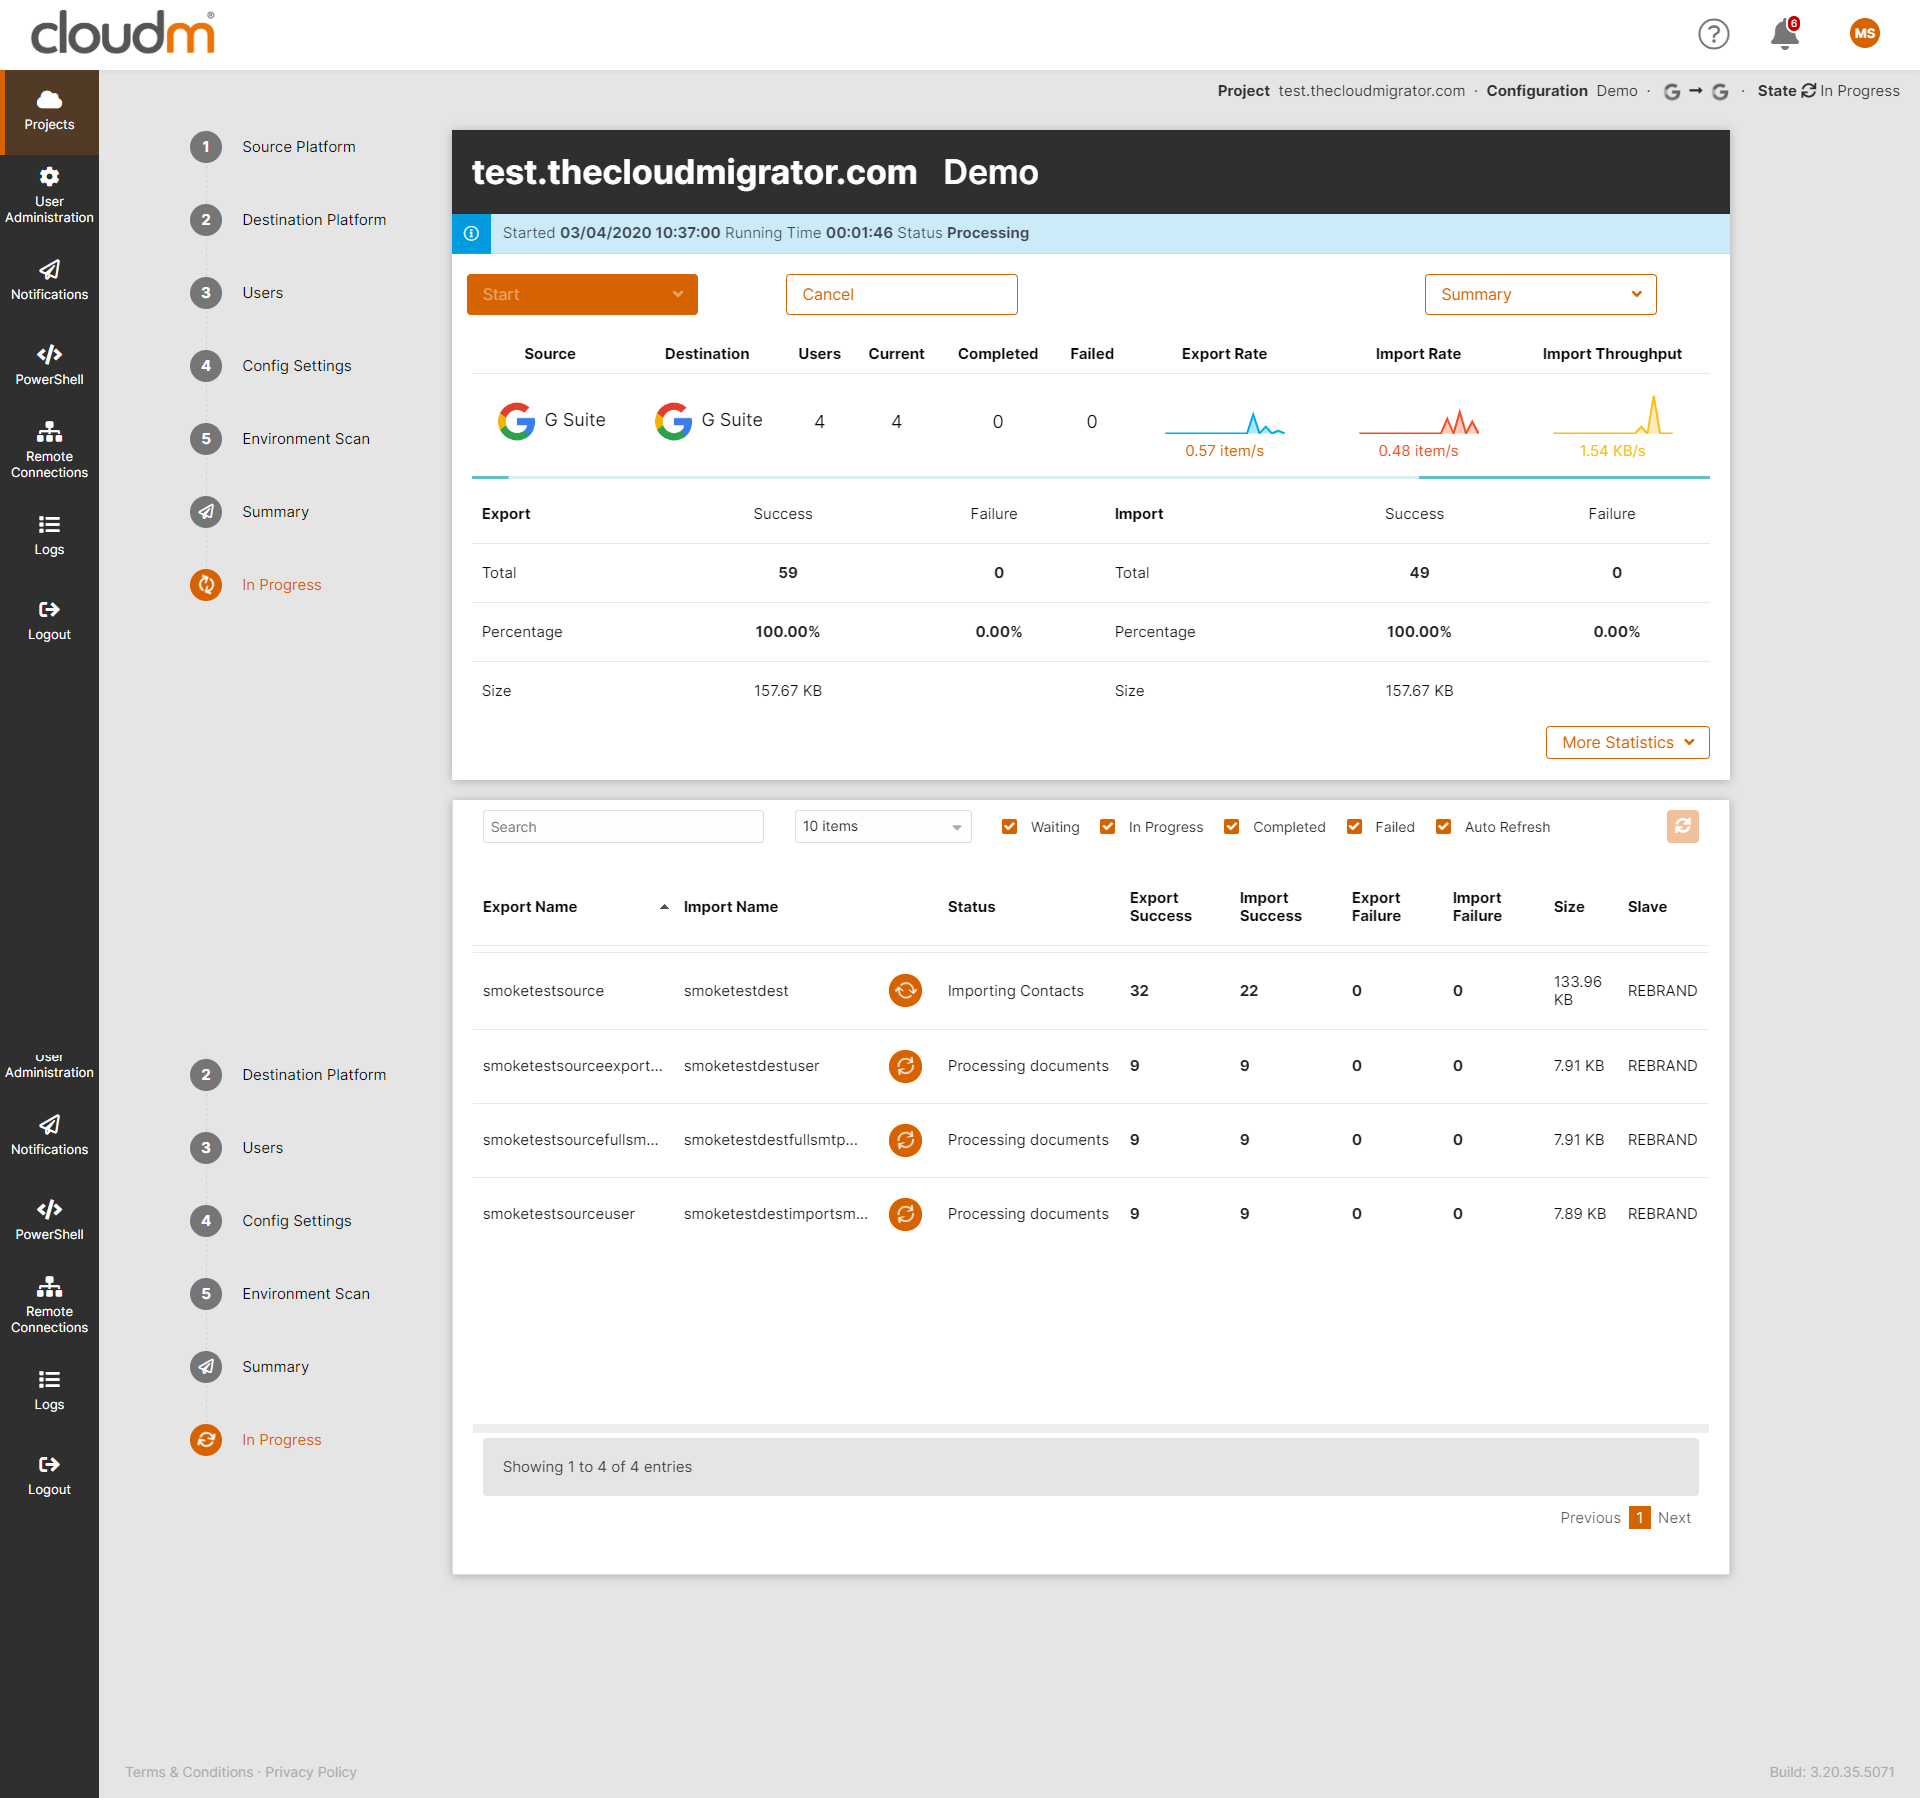Open Privacy Policy link
The height and width of the screenshot is (1798, 1920).
(x=311, y=1772)
